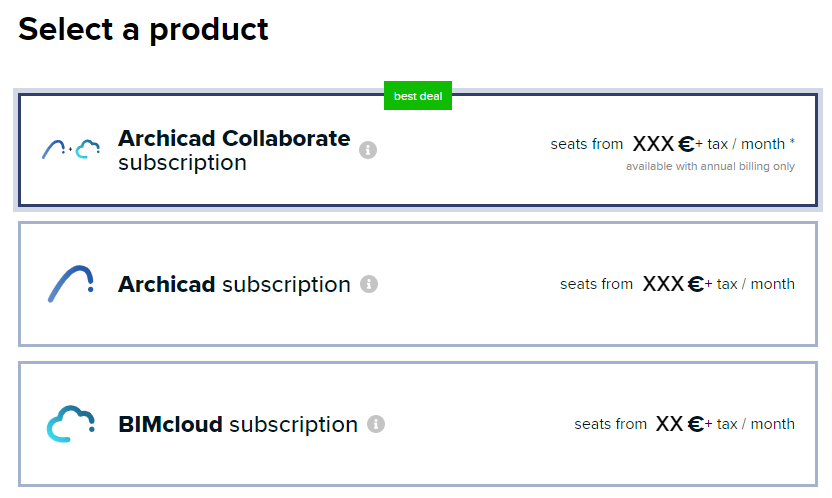The width and height of the screenshot is (832, 498).
Task: Show info tooltip for BIMcloud subscription
Action: coord(376,424)
